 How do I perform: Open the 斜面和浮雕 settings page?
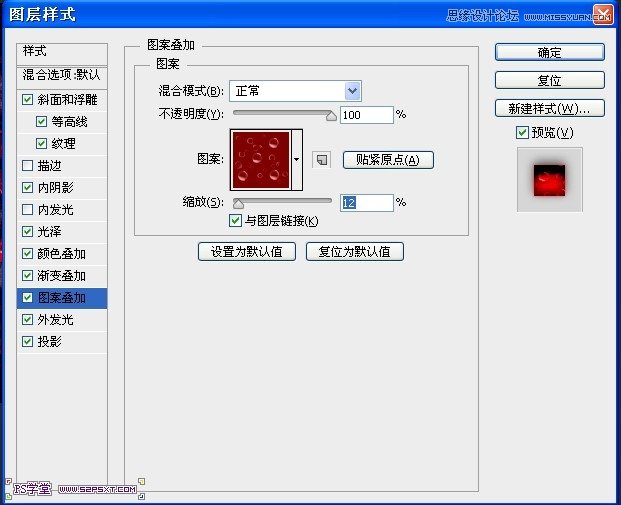pyautogui.click(x=67, y=99)
